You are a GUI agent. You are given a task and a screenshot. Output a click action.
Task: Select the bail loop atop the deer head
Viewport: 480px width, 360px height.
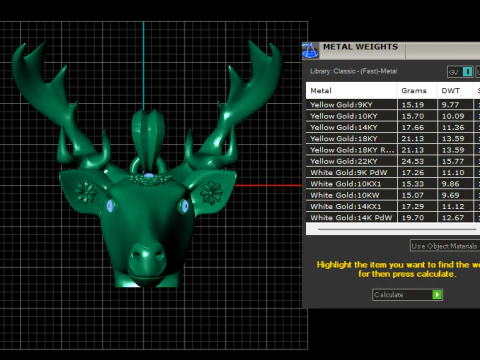[148, 140]
